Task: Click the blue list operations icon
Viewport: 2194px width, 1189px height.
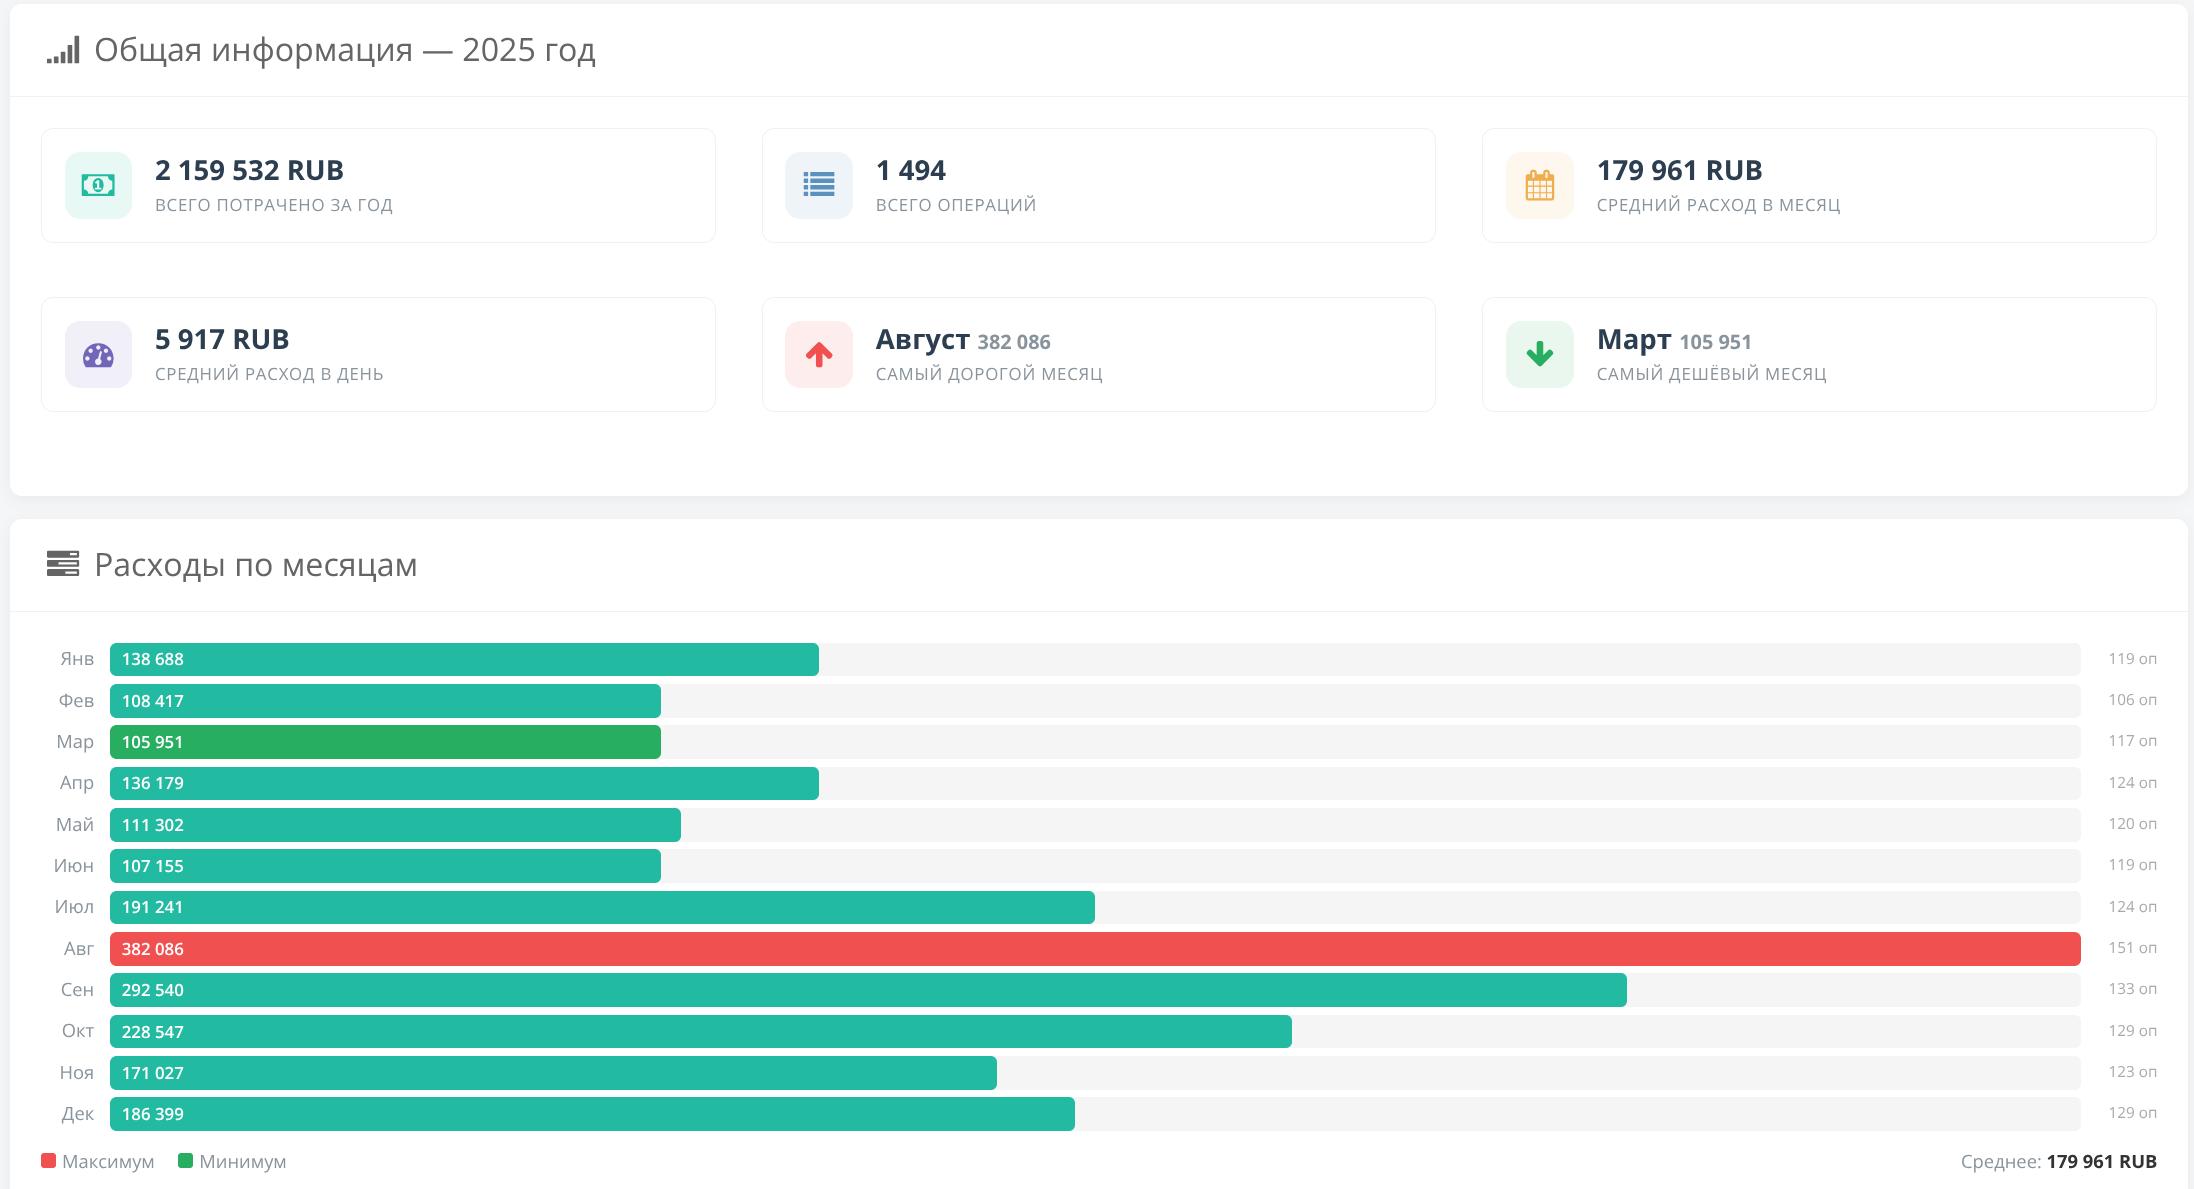Action: click(818, 185)
